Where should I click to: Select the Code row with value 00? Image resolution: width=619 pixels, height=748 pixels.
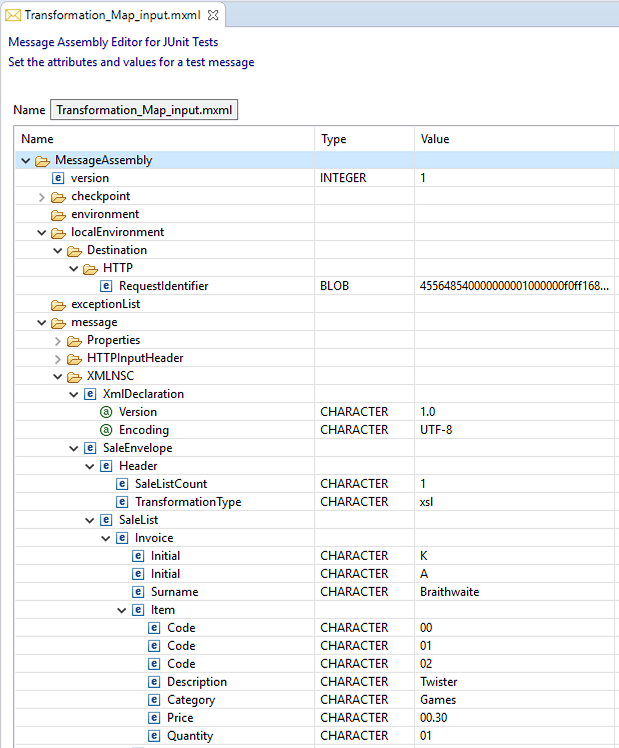(314, 628)
